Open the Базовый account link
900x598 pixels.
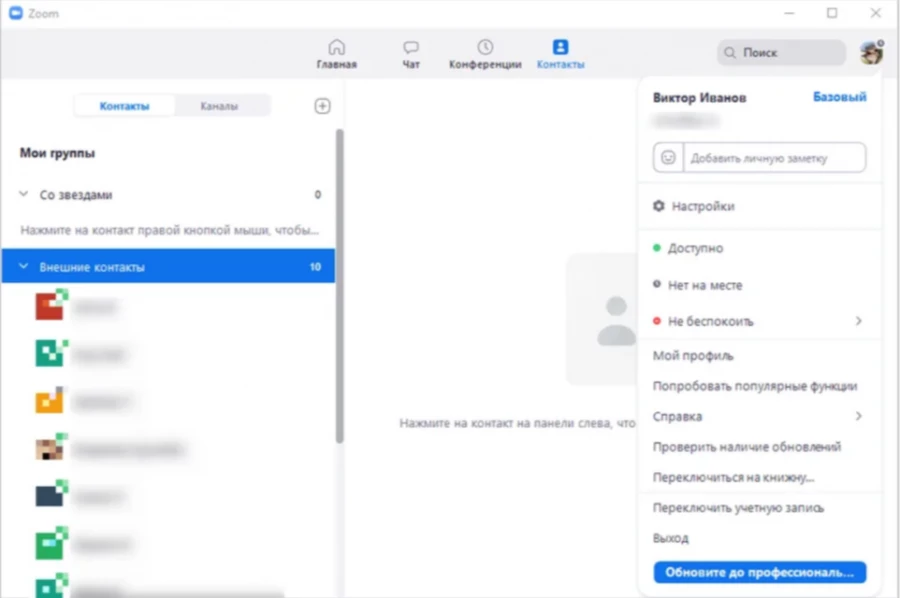tap(840, 97)
